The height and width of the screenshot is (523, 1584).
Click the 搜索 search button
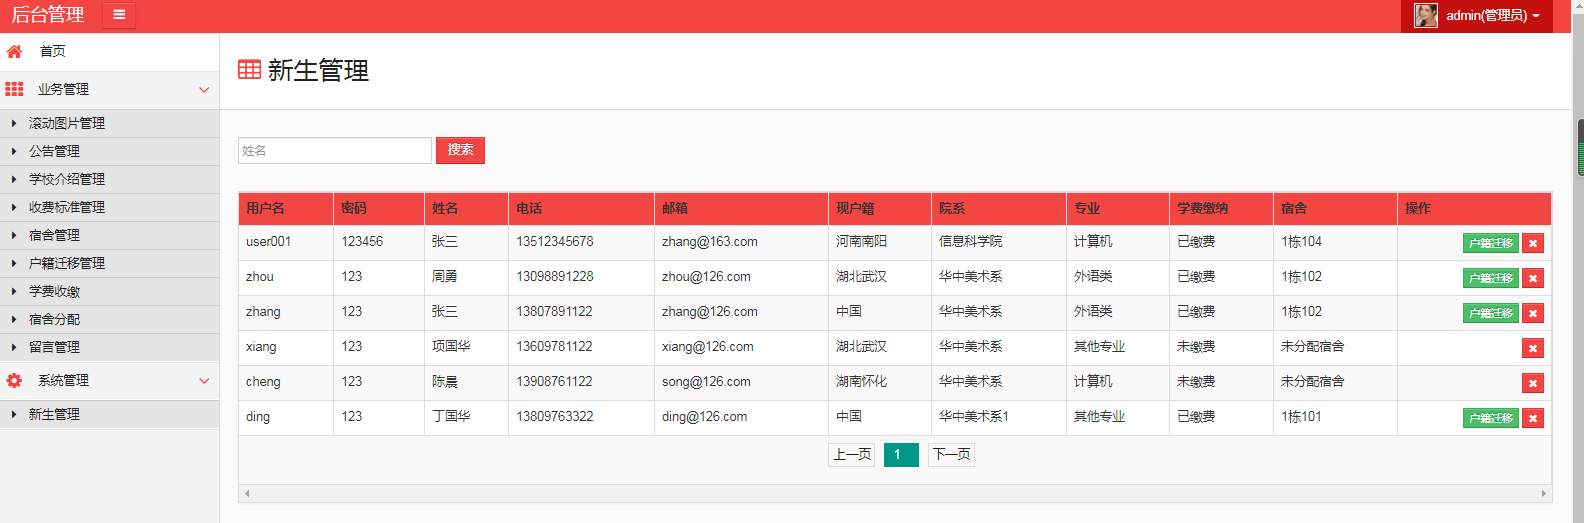pos(460,150)
